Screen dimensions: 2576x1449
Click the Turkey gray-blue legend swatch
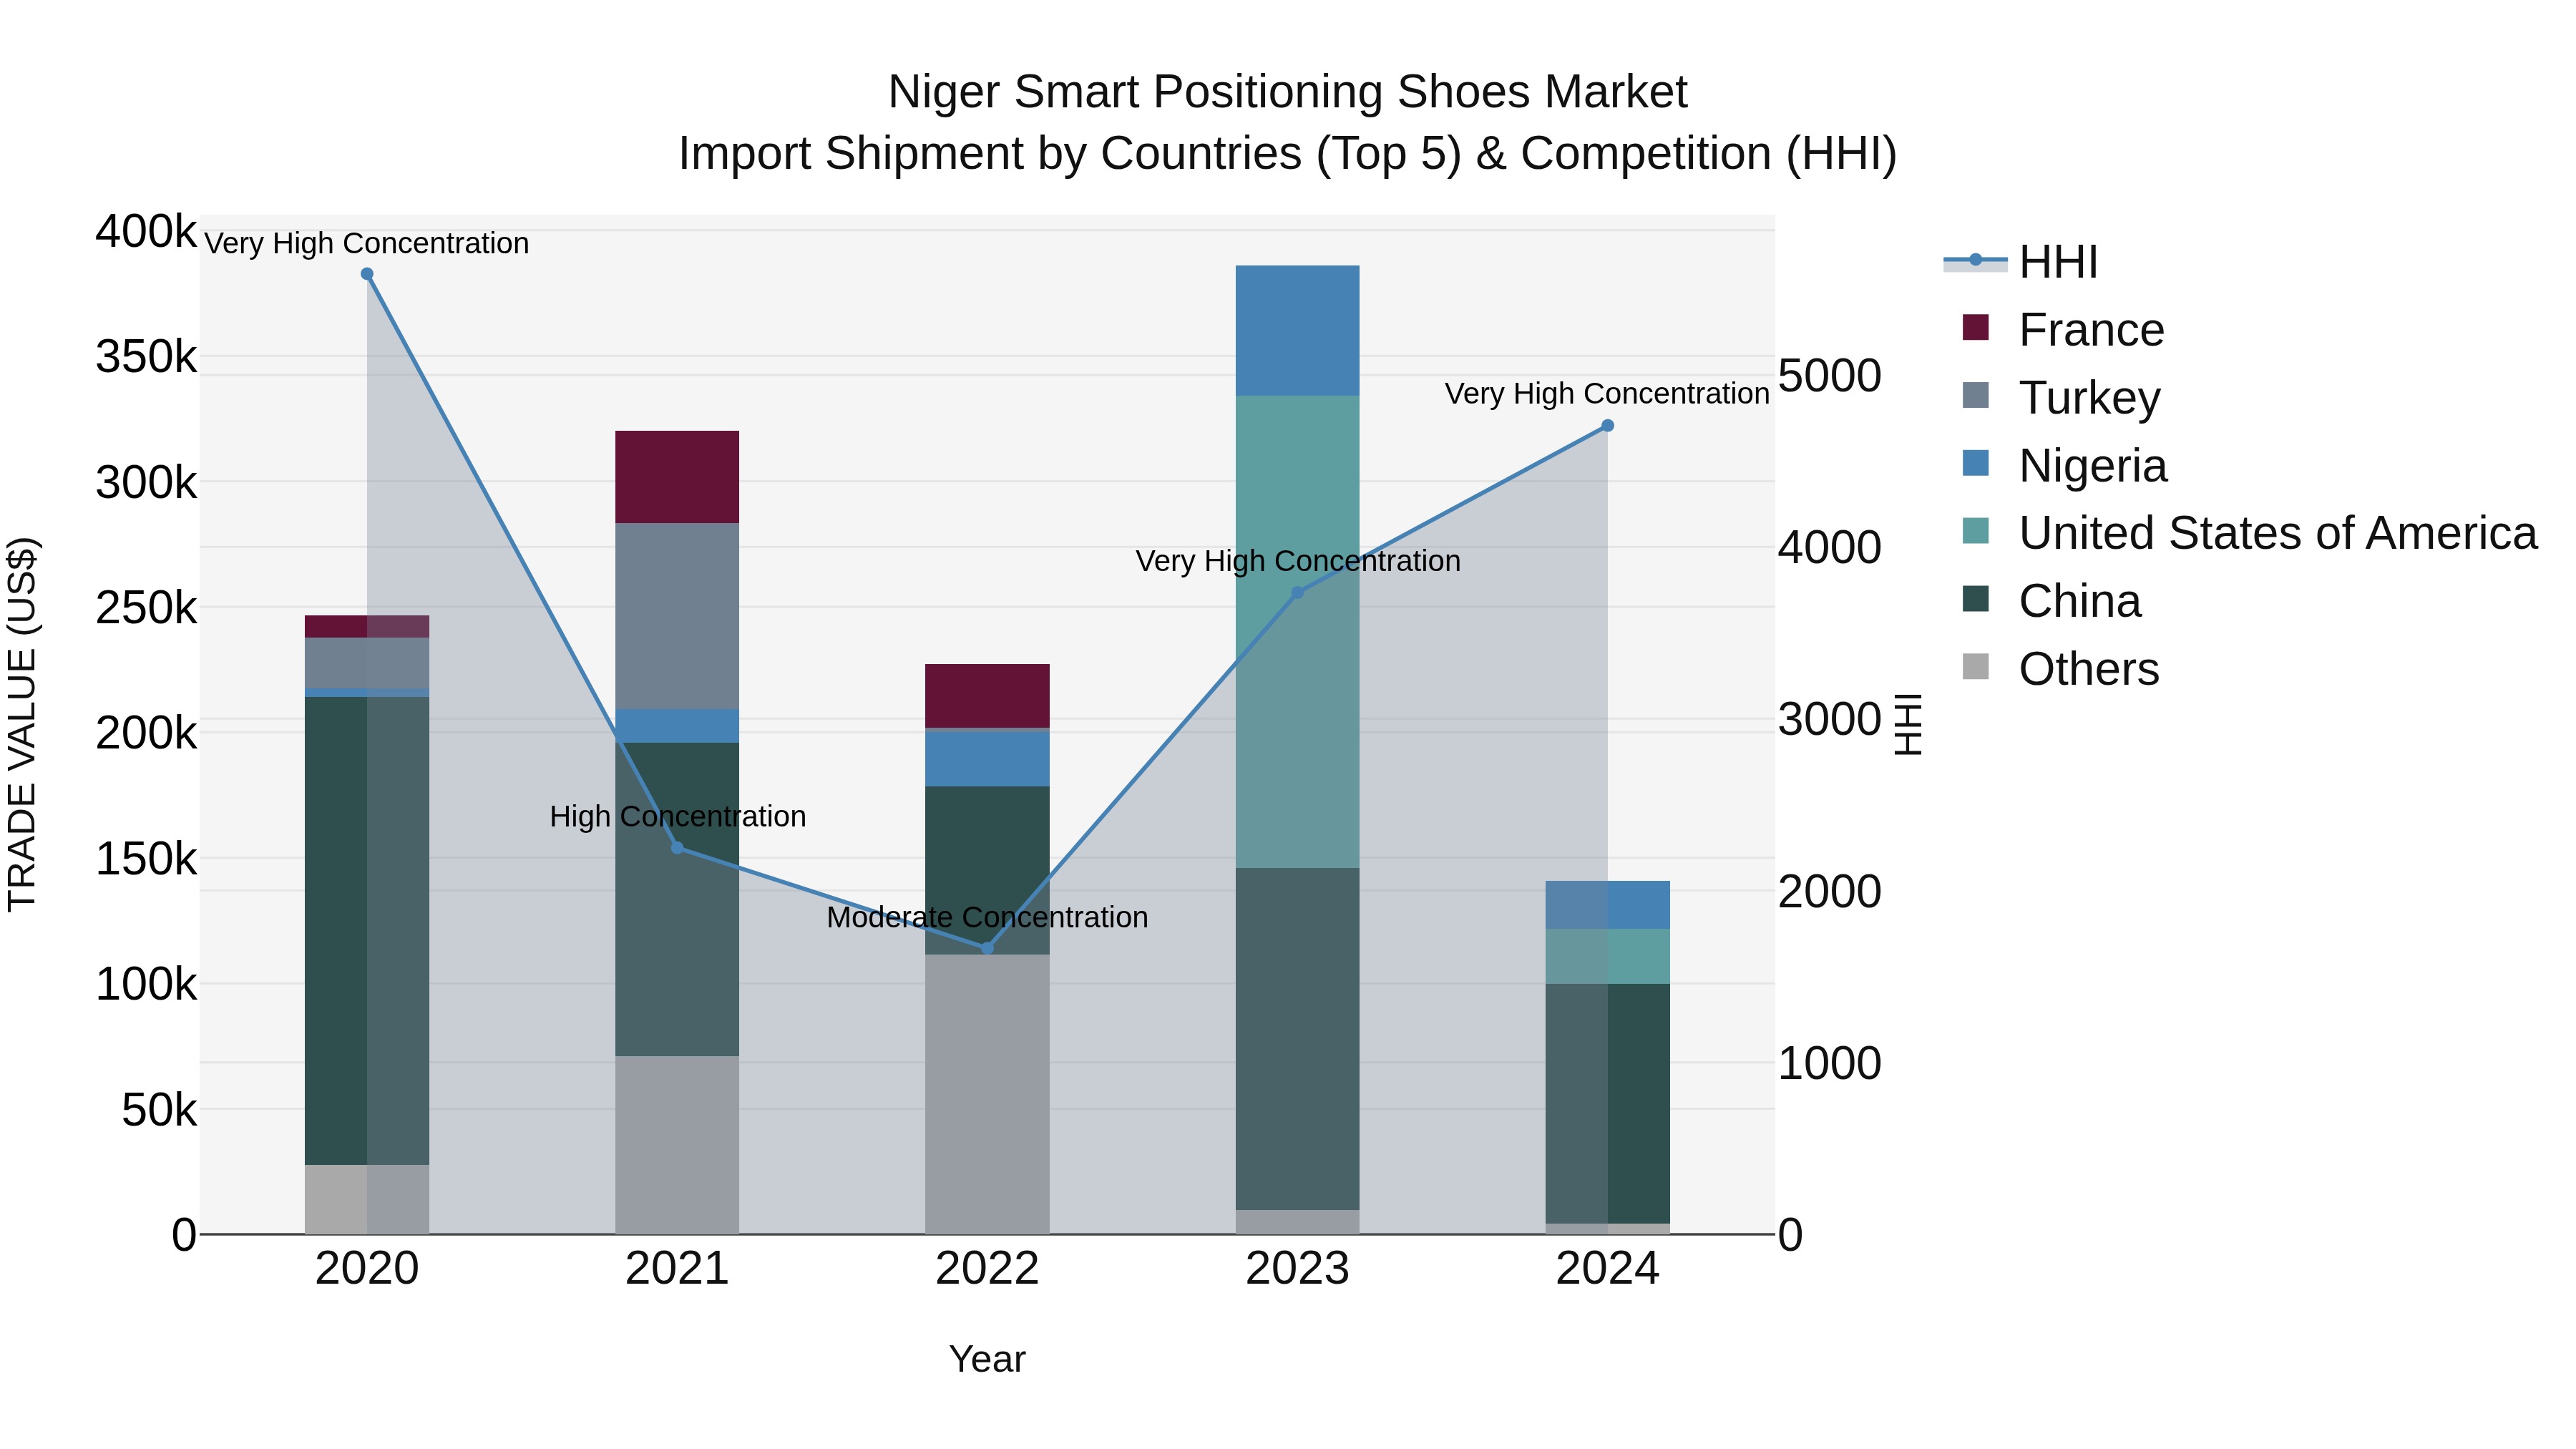[1976, 395]
